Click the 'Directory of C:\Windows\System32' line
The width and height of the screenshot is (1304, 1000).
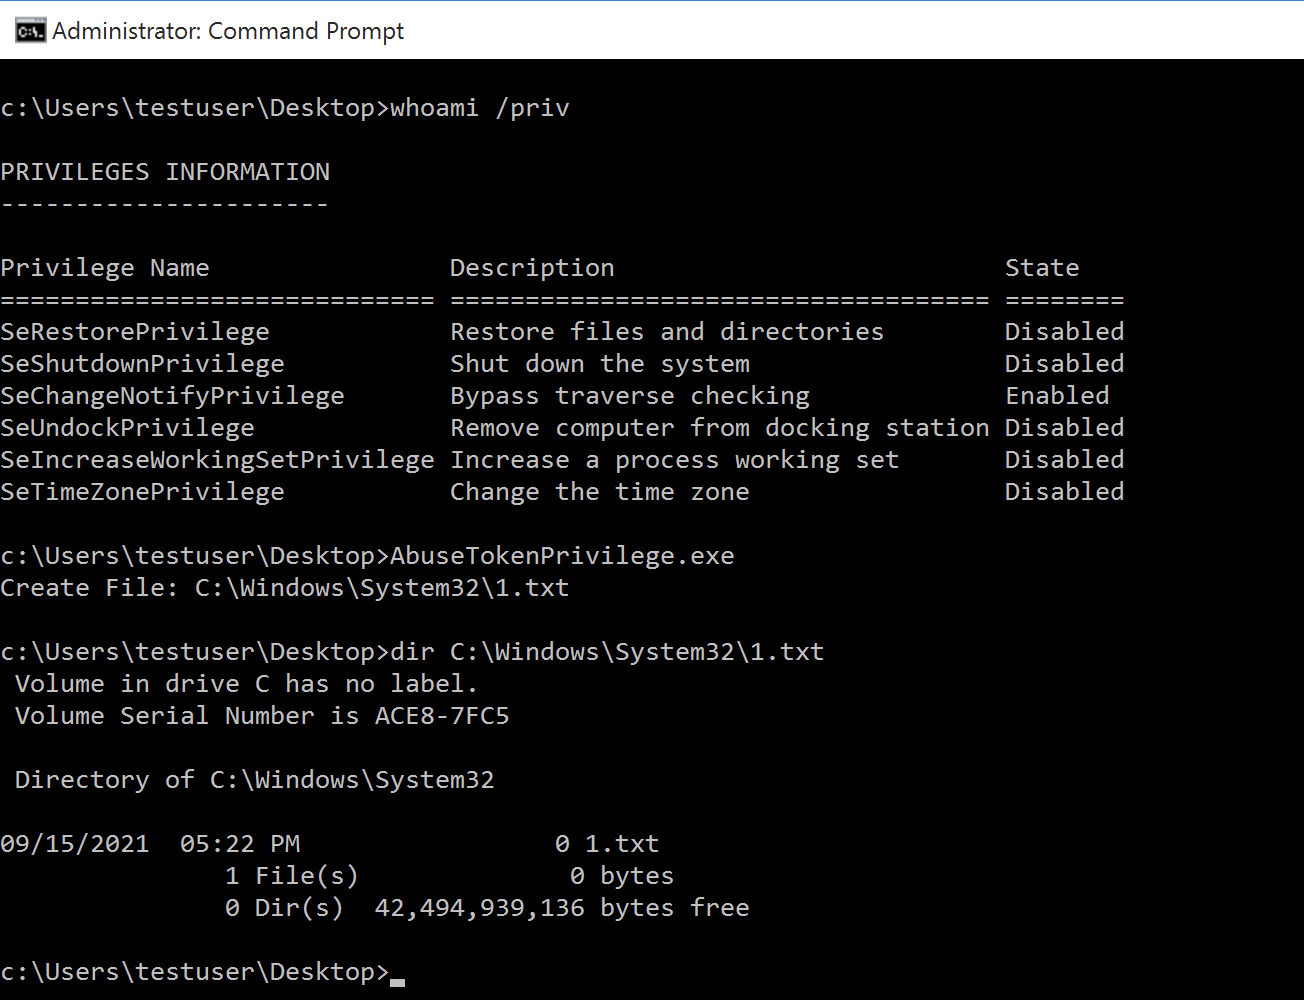[255, 780]
